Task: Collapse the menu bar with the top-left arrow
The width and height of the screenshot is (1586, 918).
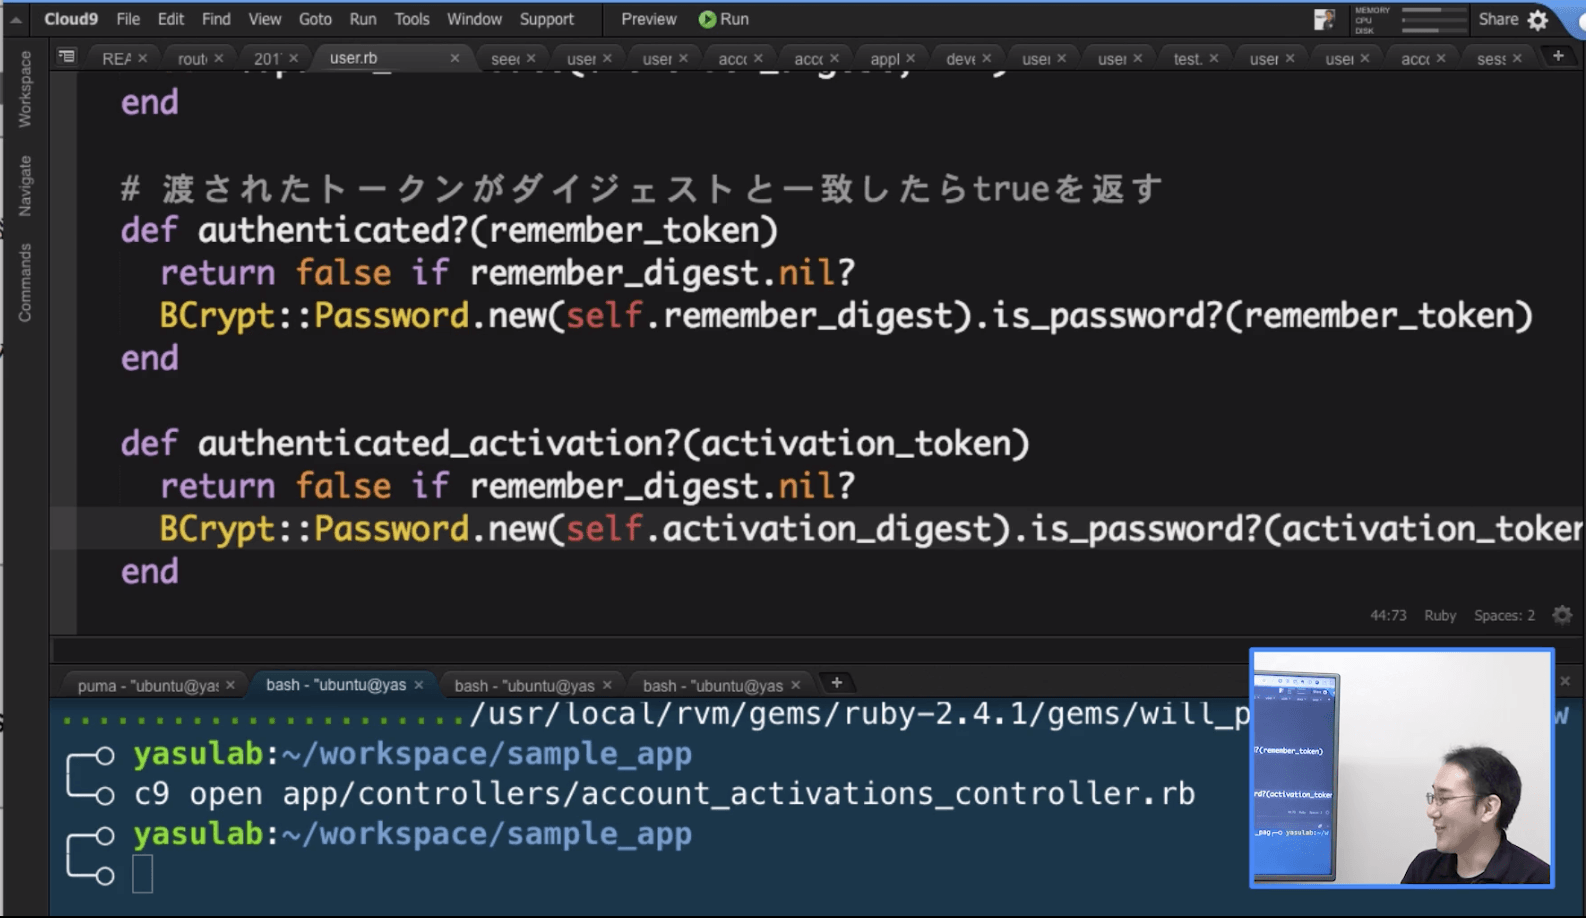Action: tap(16, 19)
